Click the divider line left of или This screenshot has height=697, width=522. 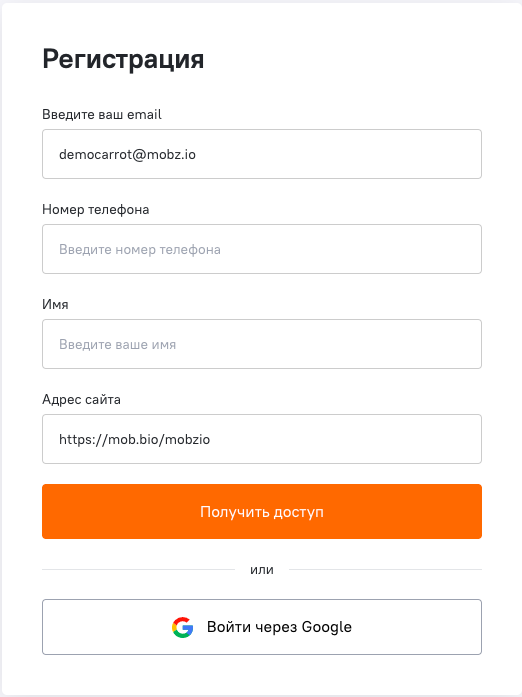[138, 569]
